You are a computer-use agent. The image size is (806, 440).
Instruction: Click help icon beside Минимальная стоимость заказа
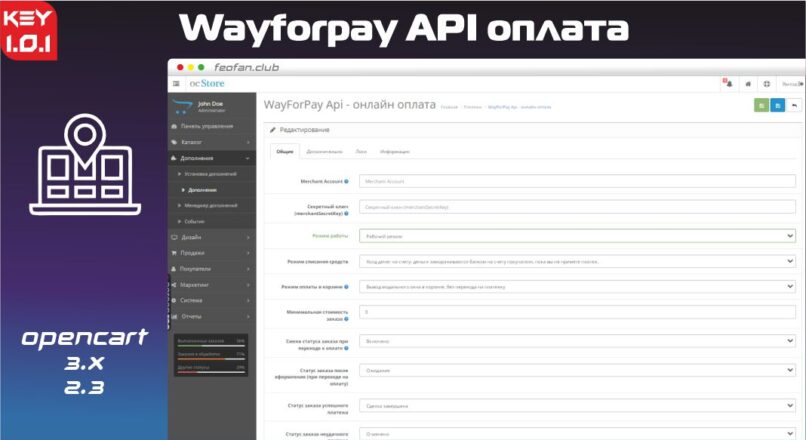tap(346, 319)
